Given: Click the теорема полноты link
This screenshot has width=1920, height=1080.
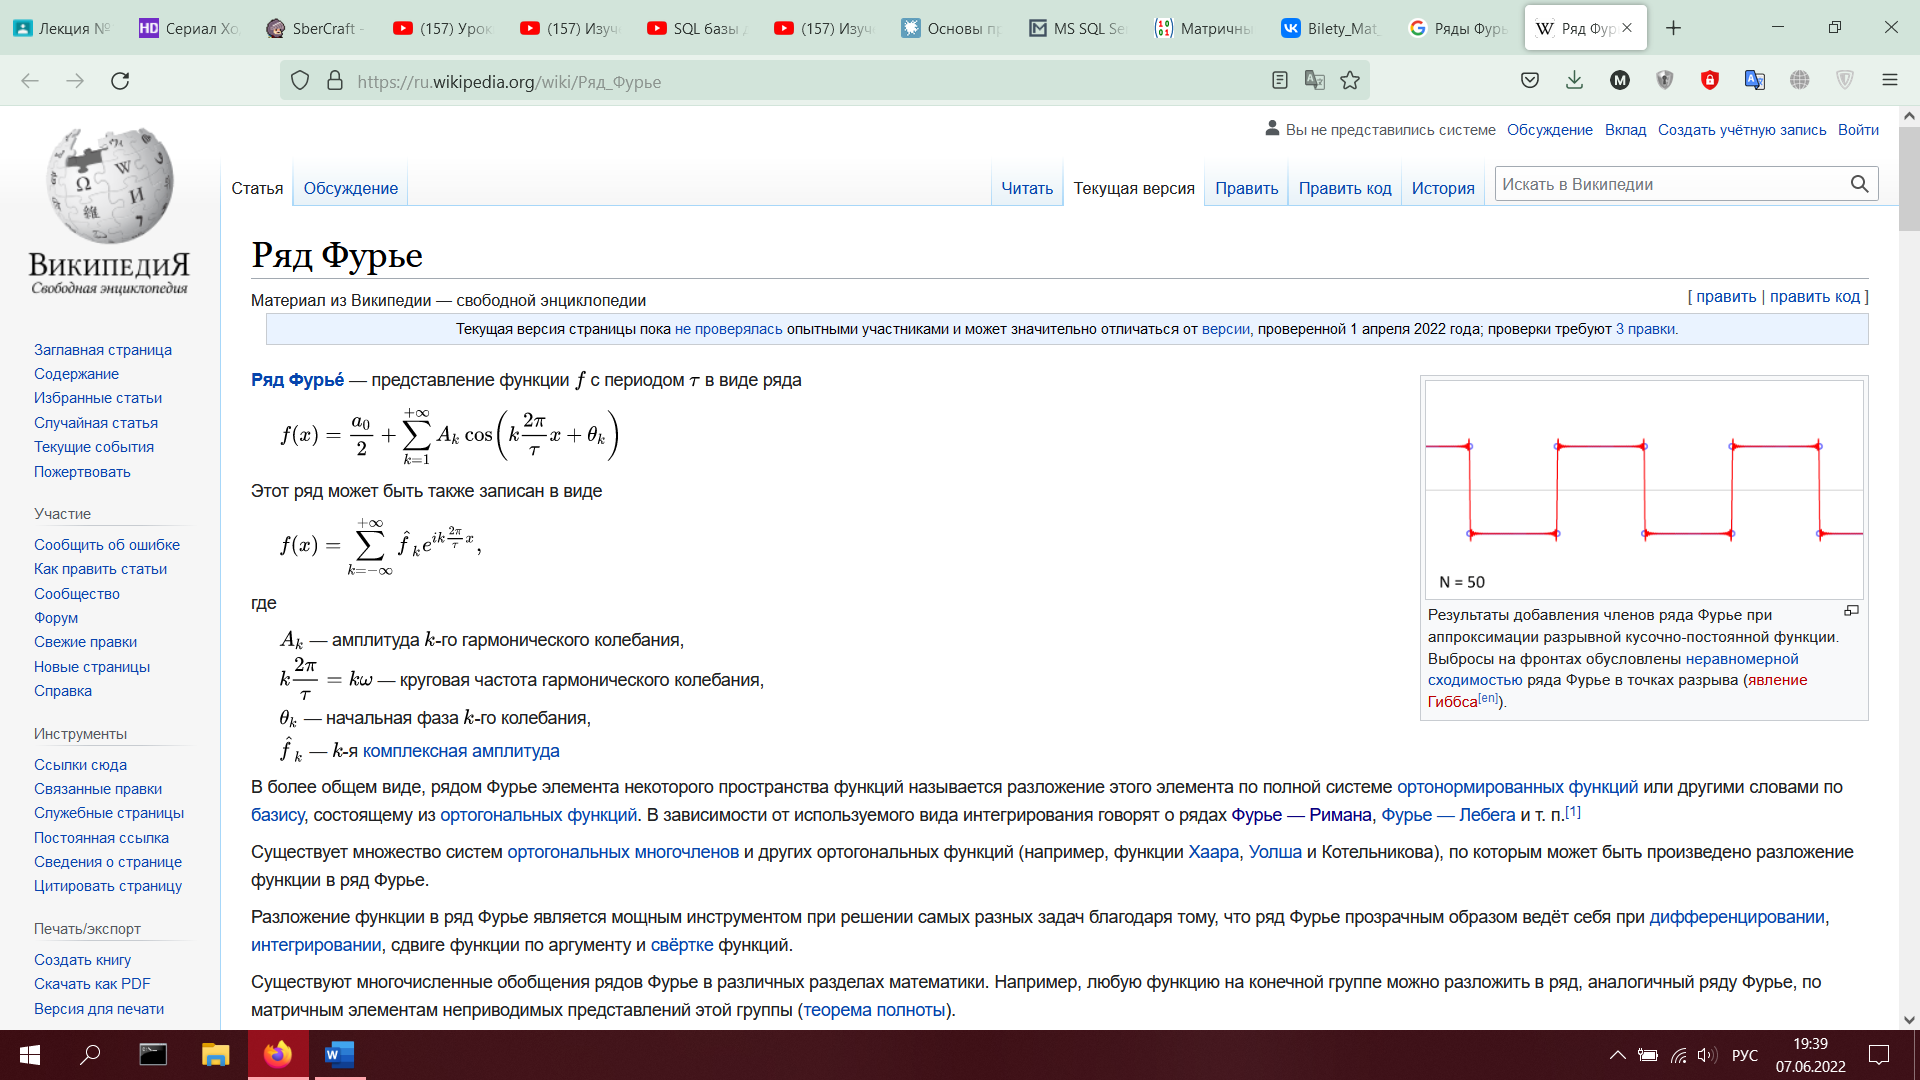Looking at the screenshot, I should click(x=874, y=1010).
